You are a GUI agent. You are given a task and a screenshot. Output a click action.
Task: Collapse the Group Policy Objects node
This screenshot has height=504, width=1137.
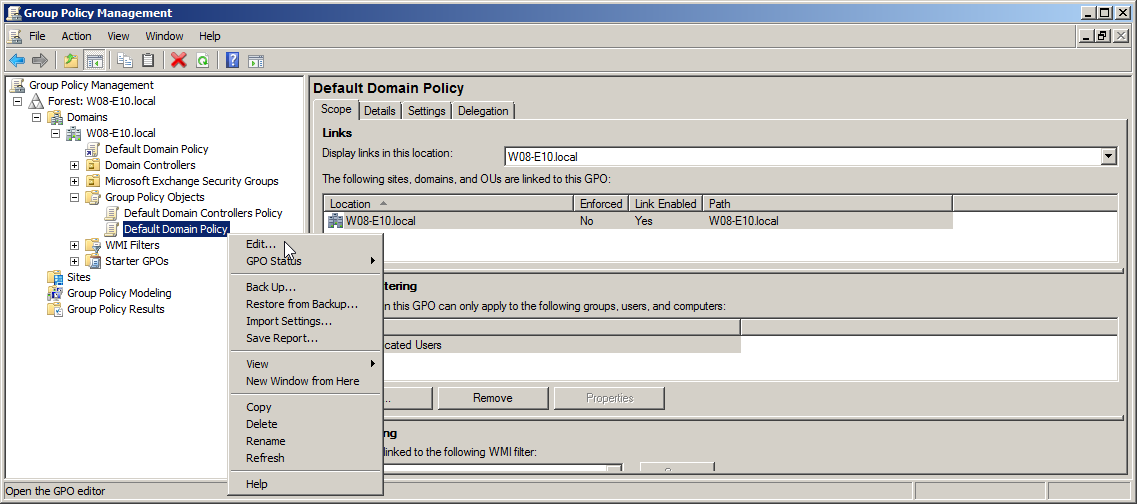[x=74, y=197]
